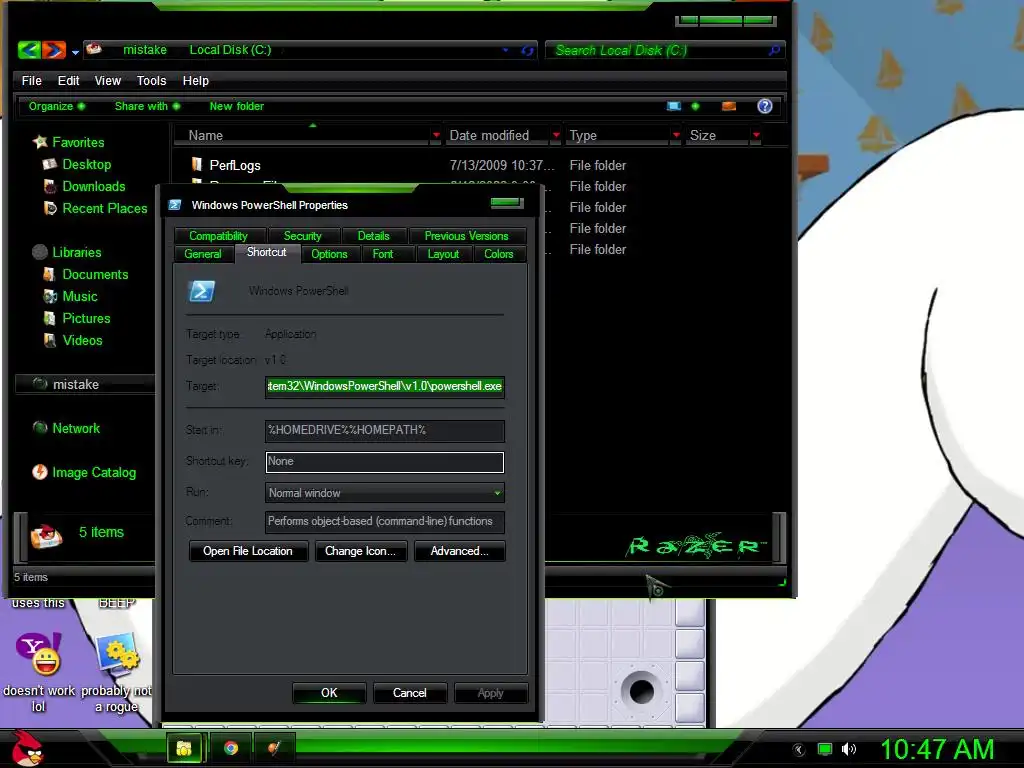Toggle the preview pane icon
The image size is (1024, 768).
tap(729, 106)
